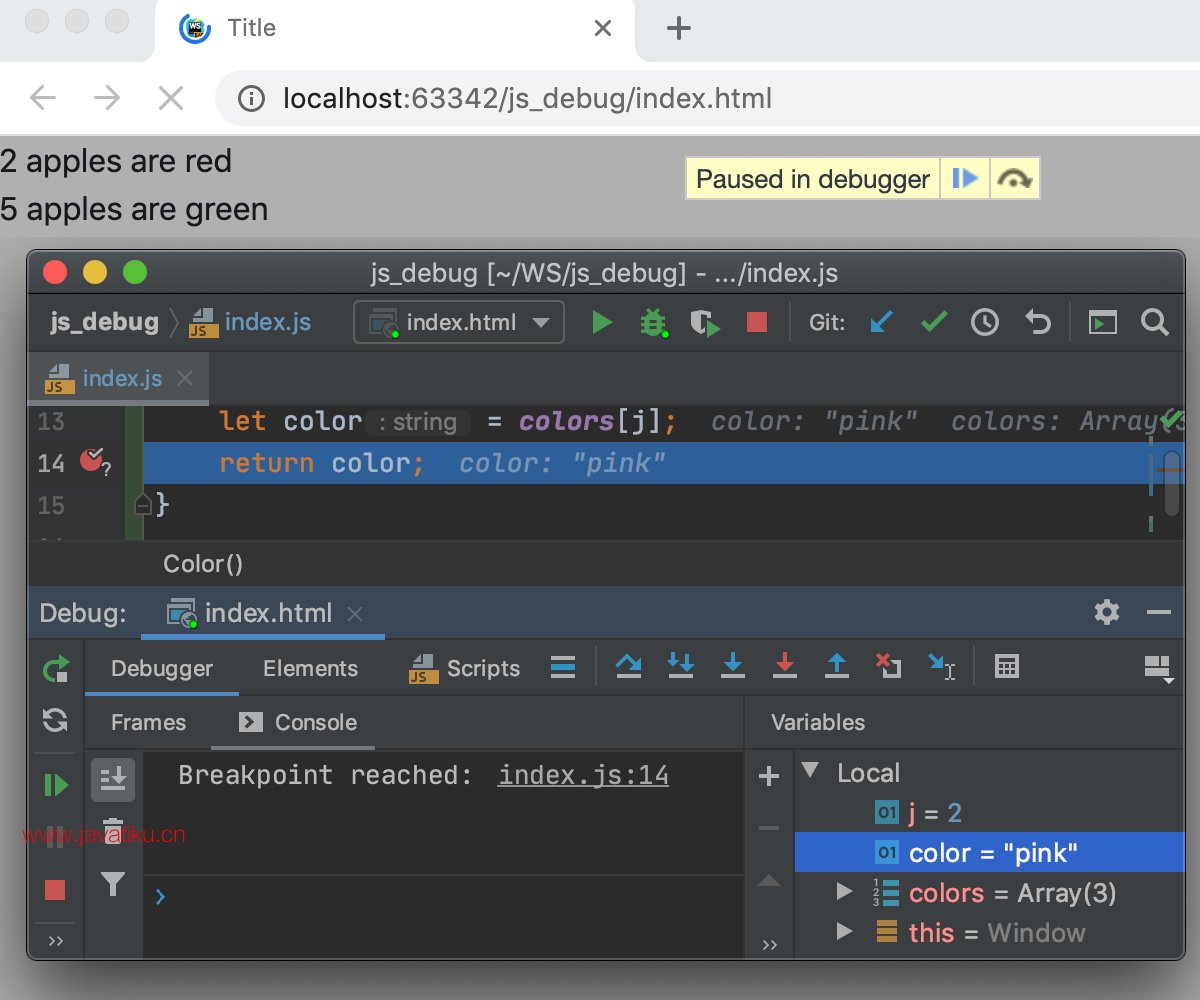
Task: Collapse the function fold marker at line 15
Action: pos(143,505)
